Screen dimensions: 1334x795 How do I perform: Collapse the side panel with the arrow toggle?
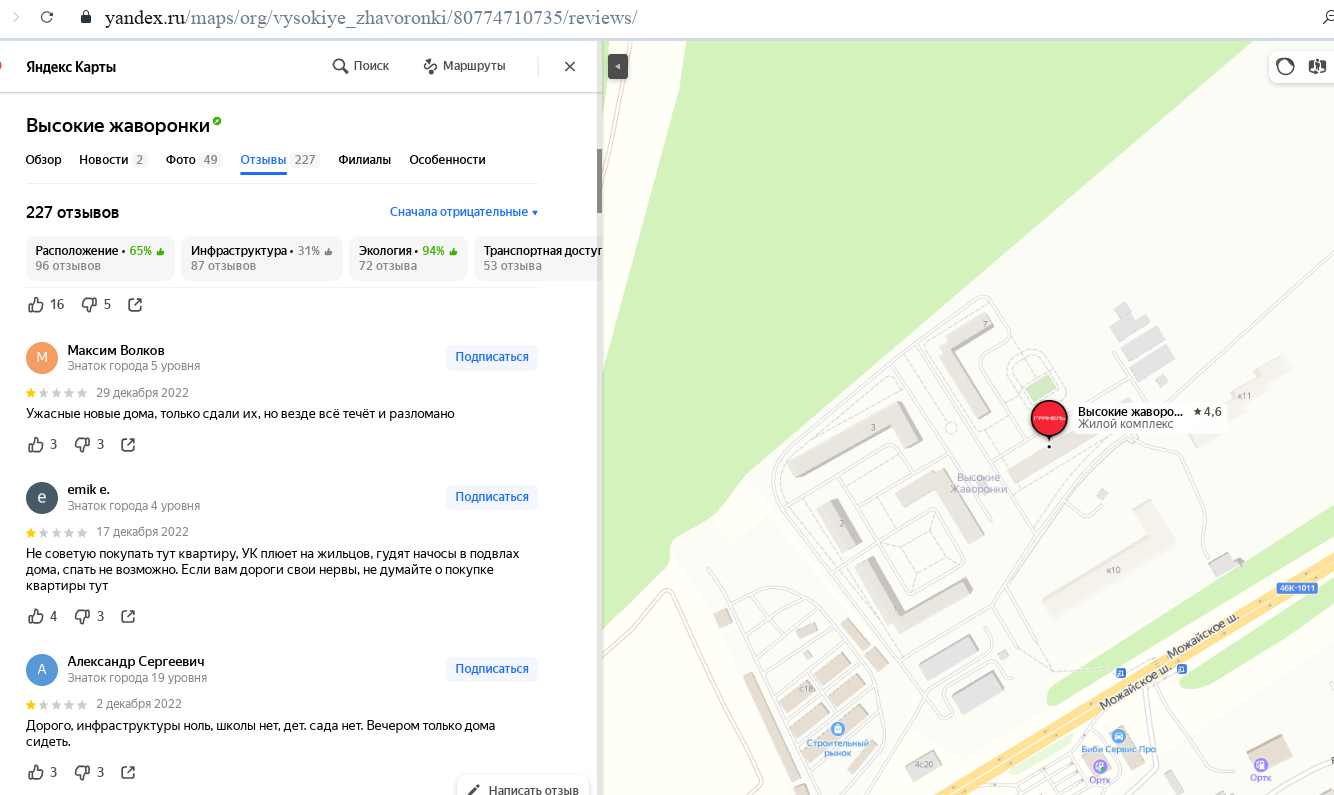click(618, 67)
